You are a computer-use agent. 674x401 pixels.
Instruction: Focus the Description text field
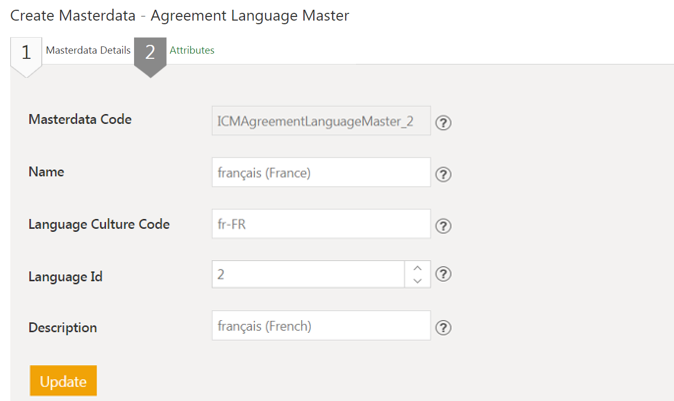(x=321, y=326)
